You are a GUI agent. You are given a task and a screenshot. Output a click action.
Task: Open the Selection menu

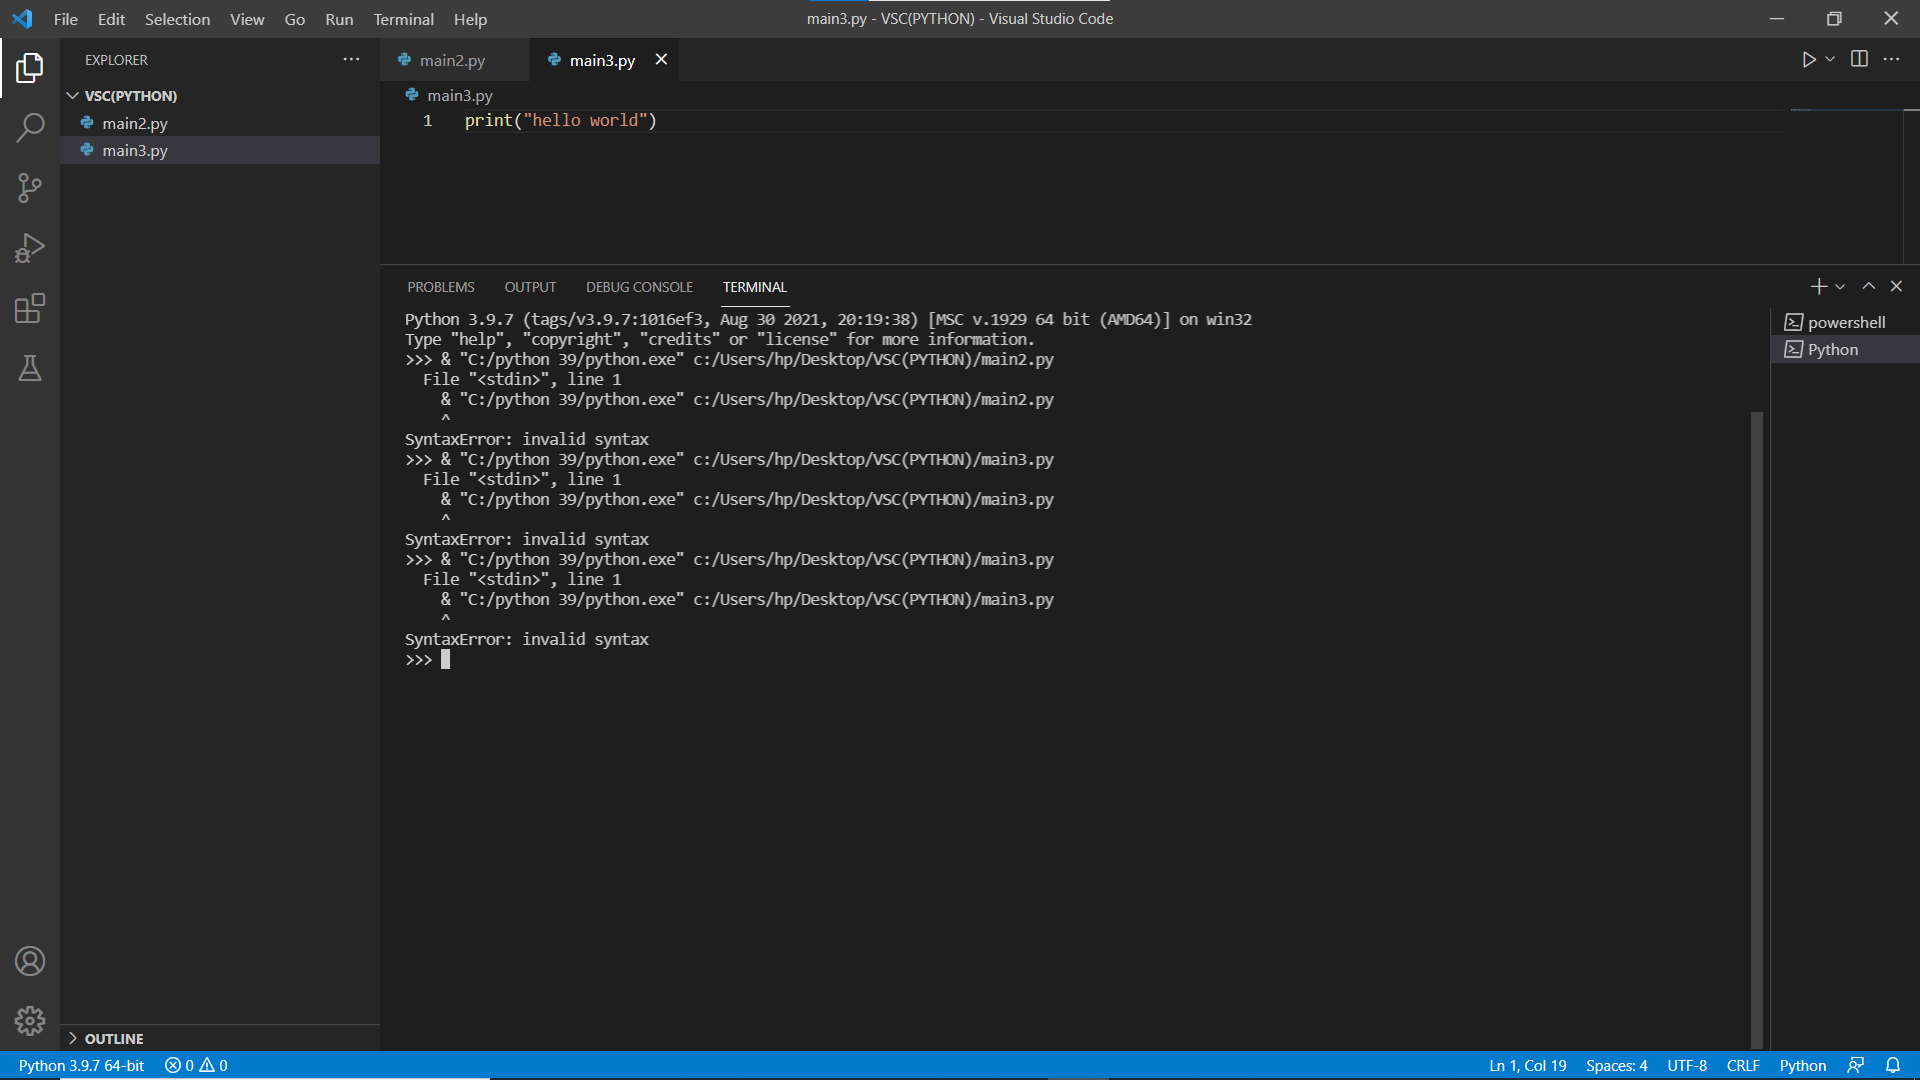click(x=177, y=19)
